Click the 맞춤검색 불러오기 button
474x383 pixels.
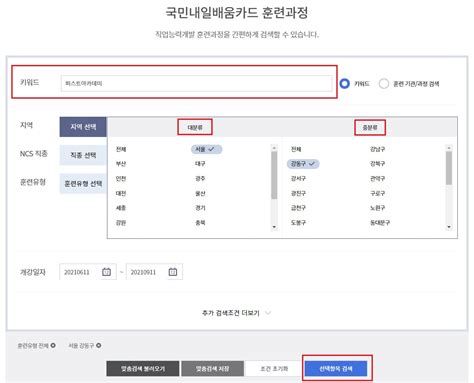(x=143, y=369)
